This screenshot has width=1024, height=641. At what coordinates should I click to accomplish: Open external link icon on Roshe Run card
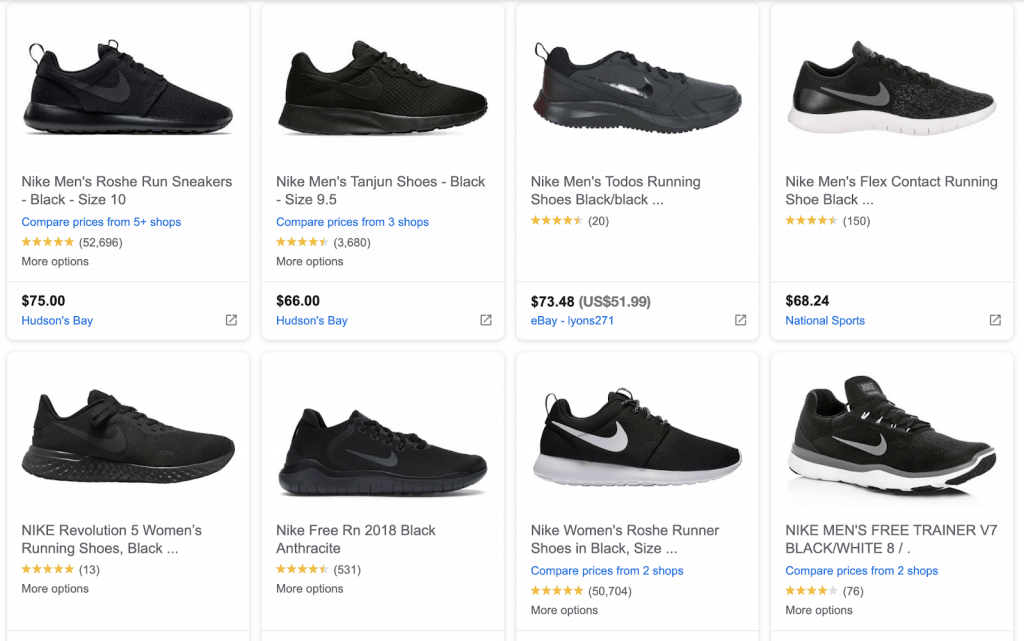[x=231, y=320]
